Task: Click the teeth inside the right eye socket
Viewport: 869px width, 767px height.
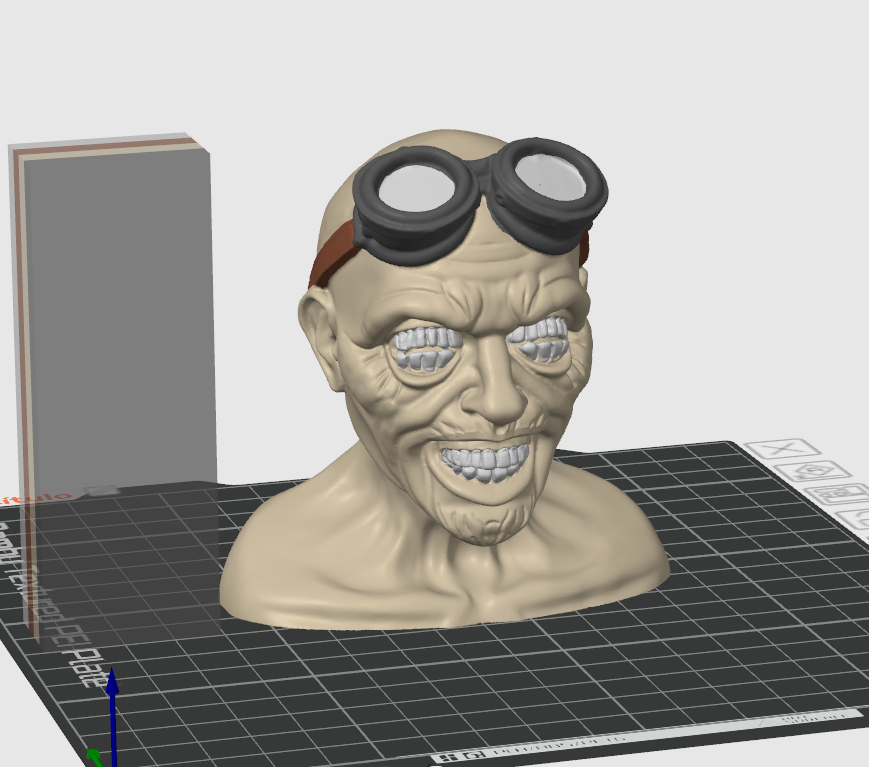Action: 541,340
